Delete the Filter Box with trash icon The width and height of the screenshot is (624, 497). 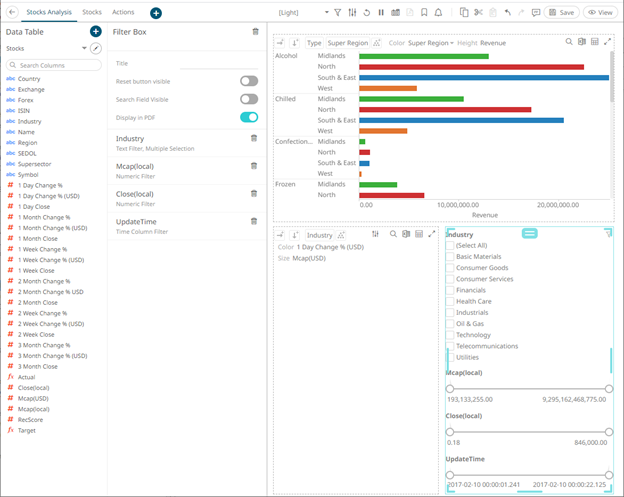[256, 32]
